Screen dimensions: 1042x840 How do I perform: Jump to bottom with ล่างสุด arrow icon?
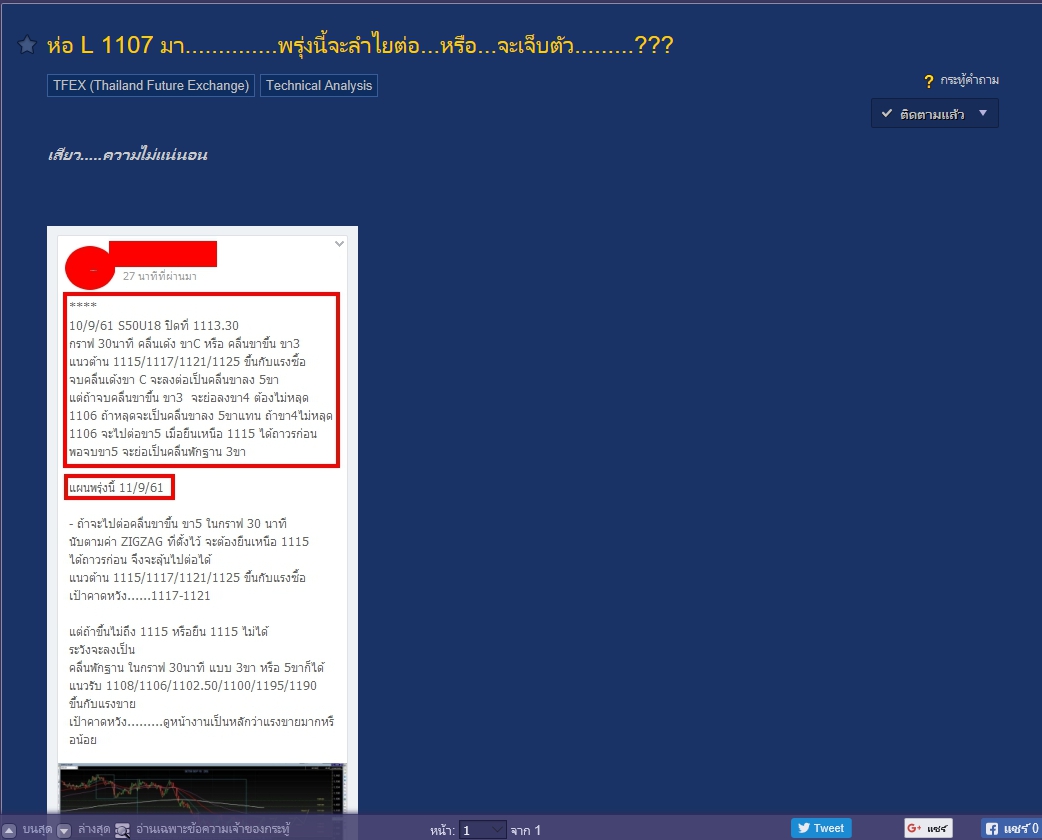click(x=64, y=830)
